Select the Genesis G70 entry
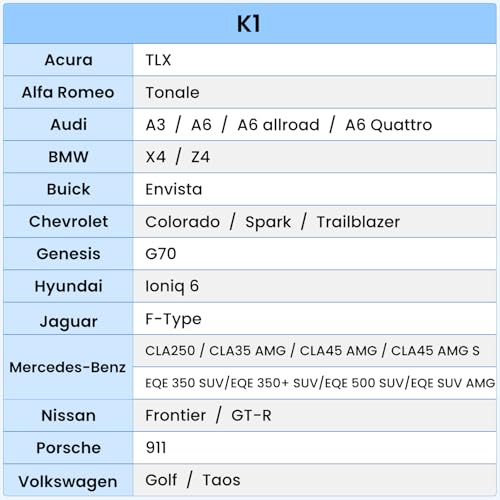This screenshot has width=500, height=500. tap(161, 254)
